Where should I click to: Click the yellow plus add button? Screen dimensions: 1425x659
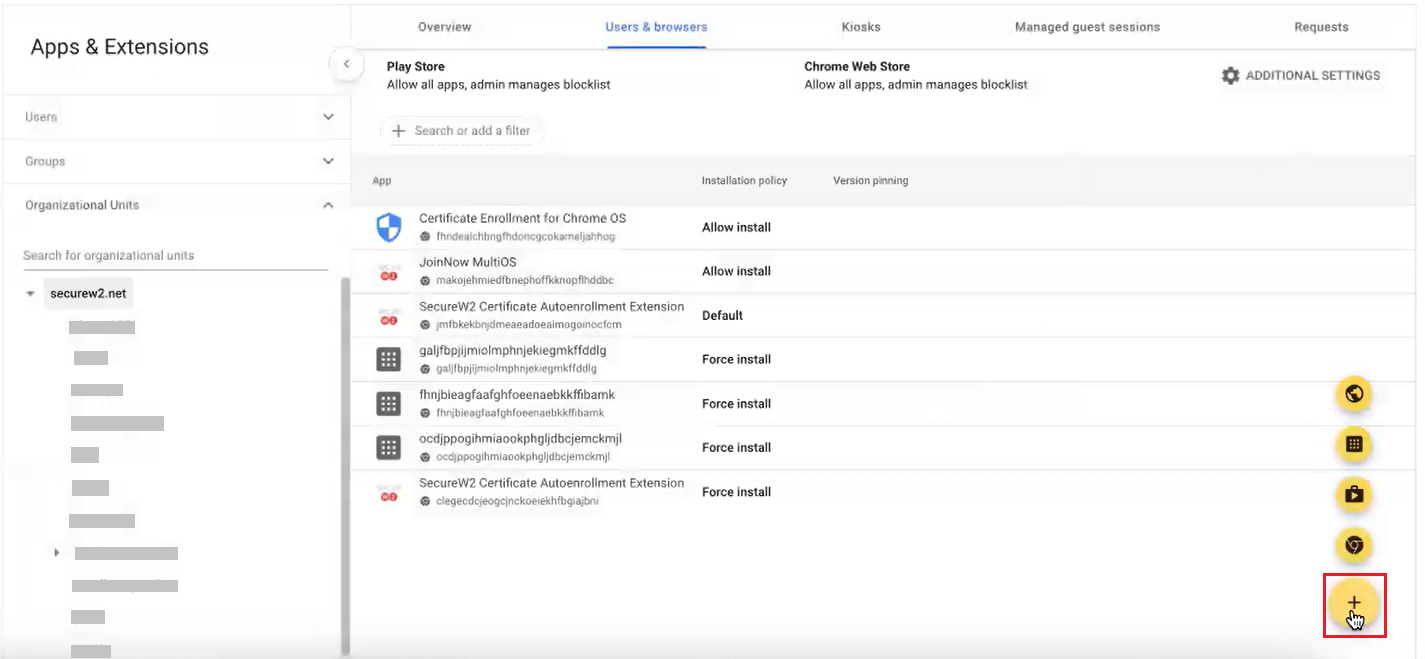point(1354,603)
